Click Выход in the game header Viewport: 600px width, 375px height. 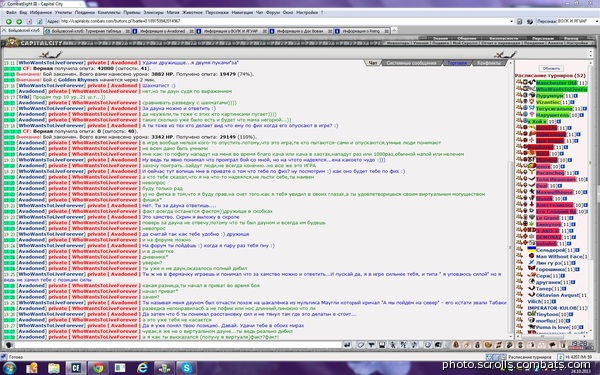[571, 38]
